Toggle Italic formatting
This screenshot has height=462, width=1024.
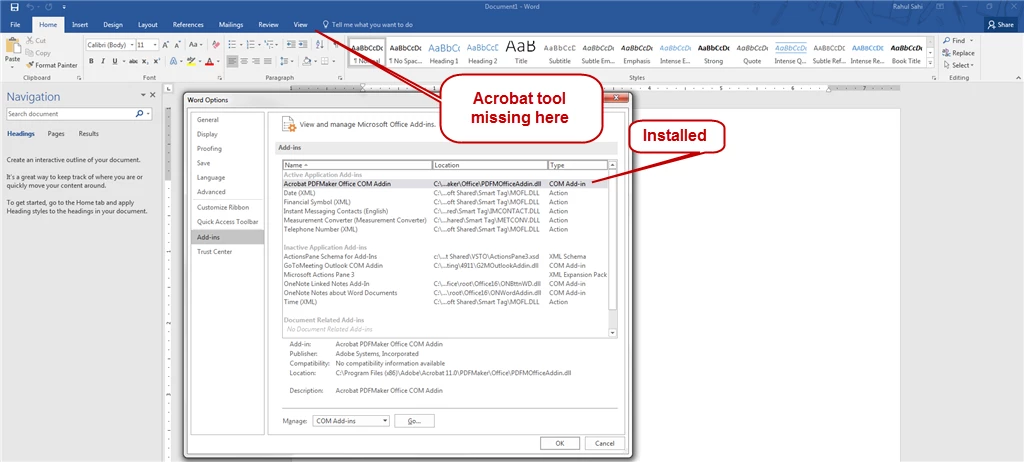[x=103, y=61]
